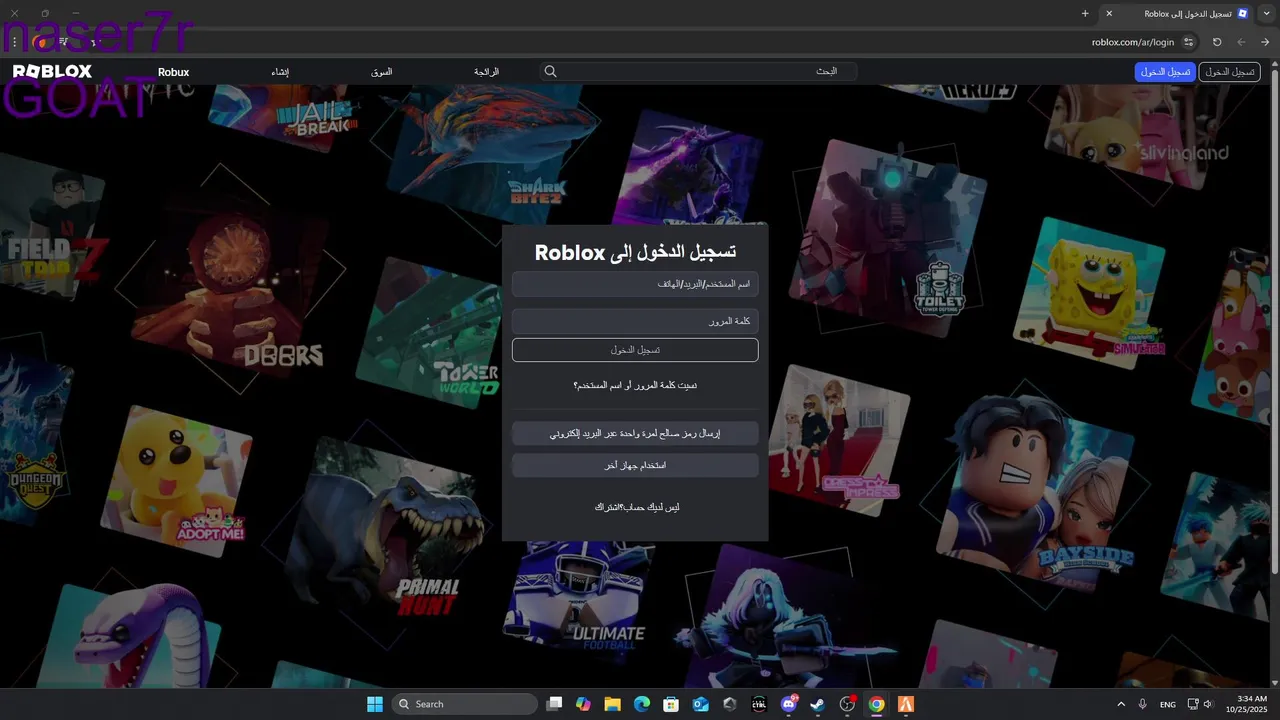The height and width of the screenshot is (720, 1280).
Task: Click the search magnifier icon in Roblox navbar
Action: (x=550, y=72)
